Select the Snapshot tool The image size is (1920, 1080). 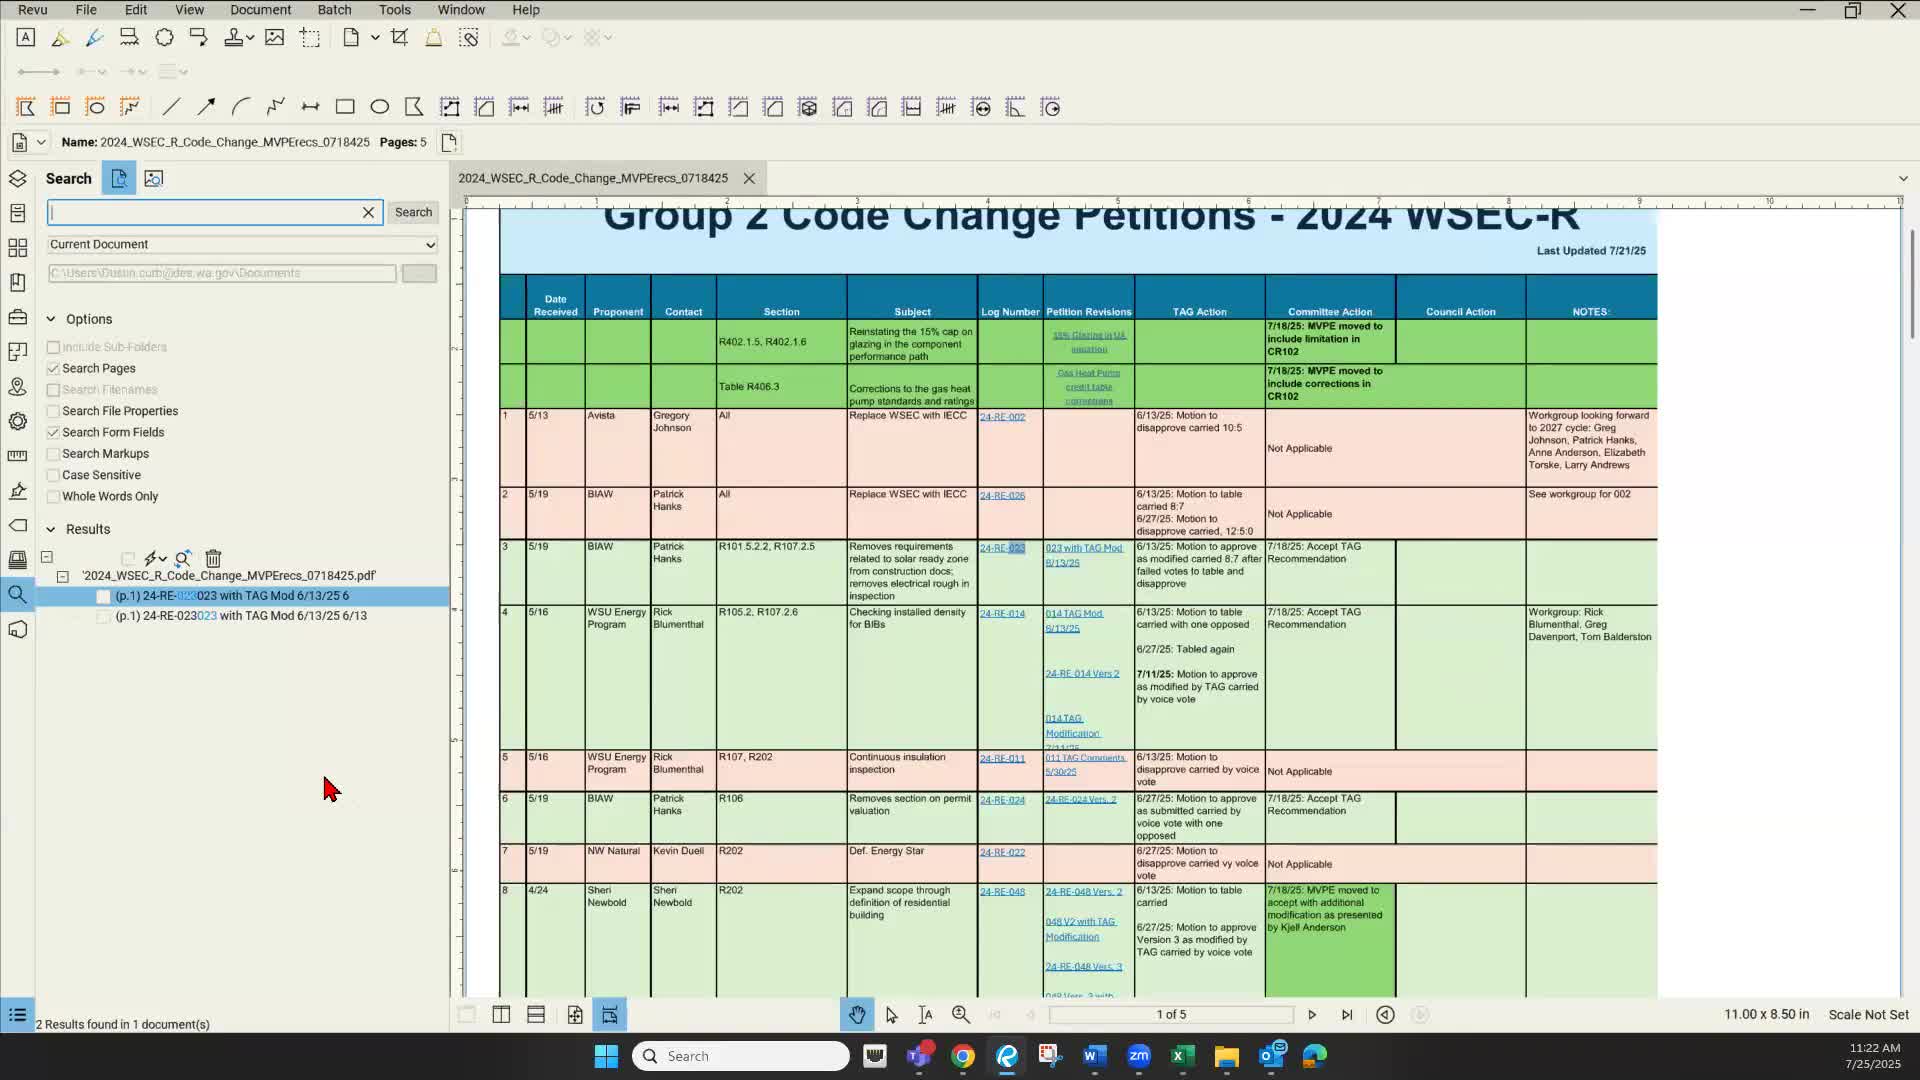pyautogui.click(x=310, y=38)
